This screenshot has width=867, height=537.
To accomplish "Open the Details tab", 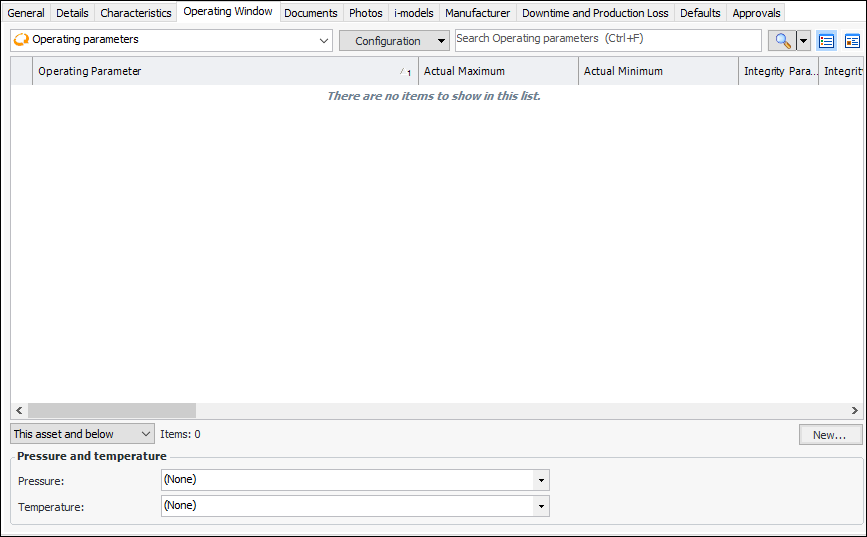I will click(x=72, y=13).
